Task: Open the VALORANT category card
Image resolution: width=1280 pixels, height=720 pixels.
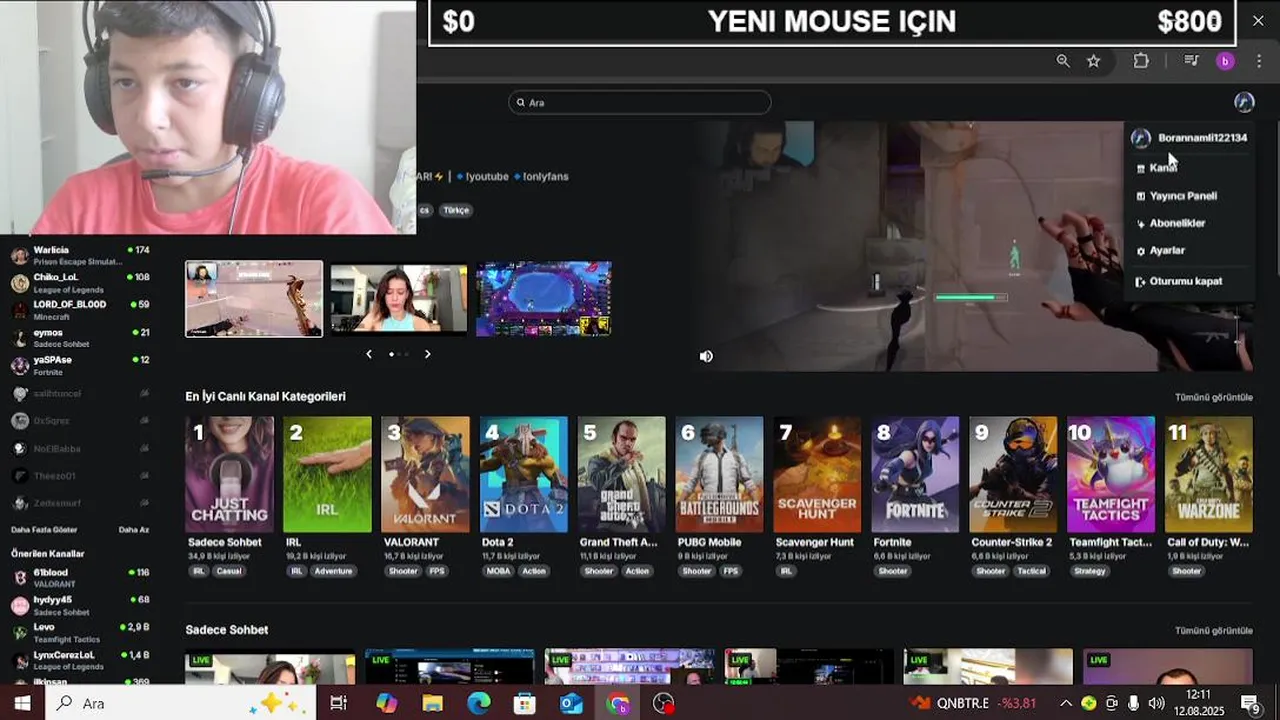Action: (x=426, y=474)
